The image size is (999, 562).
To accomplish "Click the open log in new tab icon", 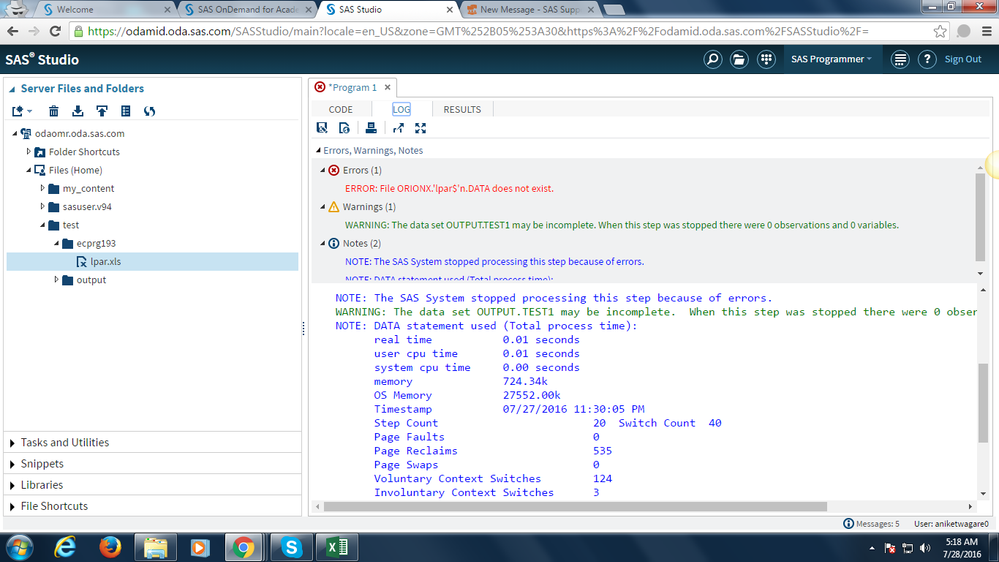I will tap(398, 128).
